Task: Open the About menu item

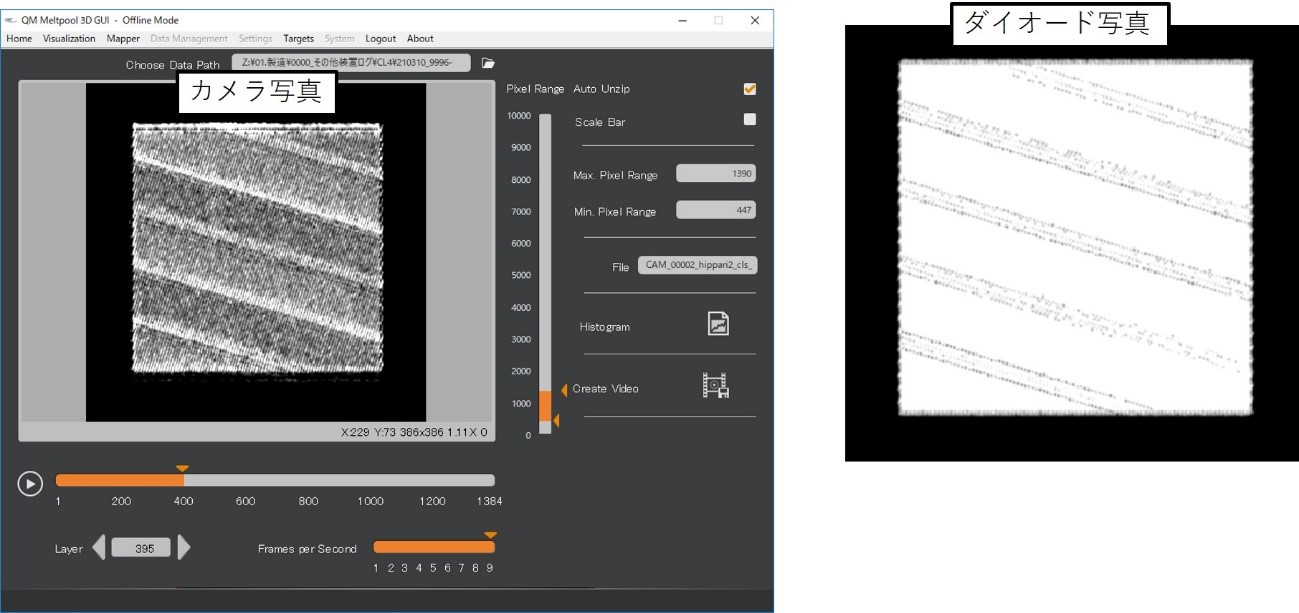Action: pyautogui.click(x=420, y=39)
